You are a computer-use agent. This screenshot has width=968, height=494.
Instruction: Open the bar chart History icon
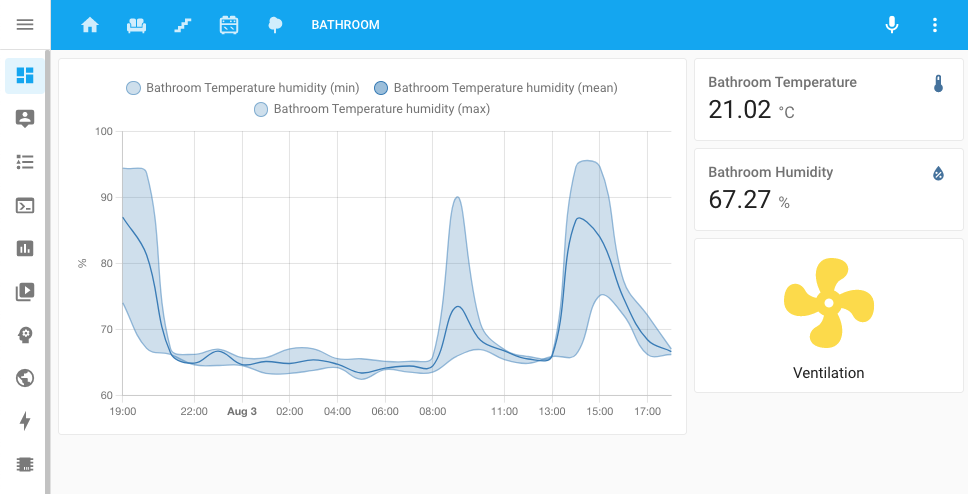coord(25,248)
